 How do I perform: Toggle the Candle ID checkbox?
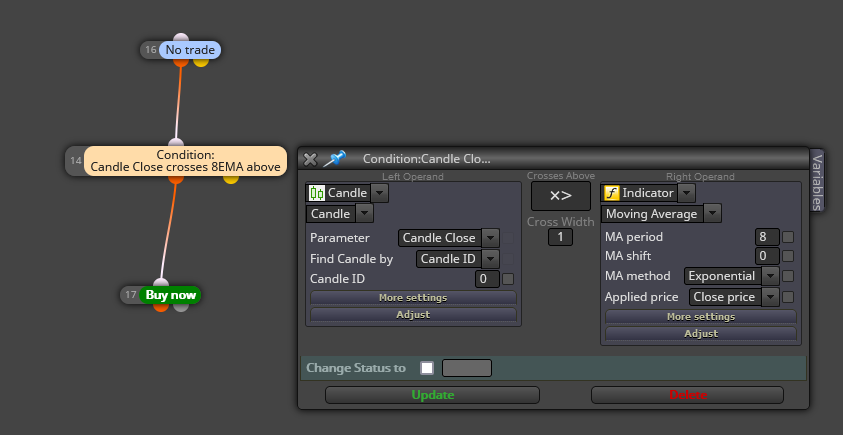(508, 279)
